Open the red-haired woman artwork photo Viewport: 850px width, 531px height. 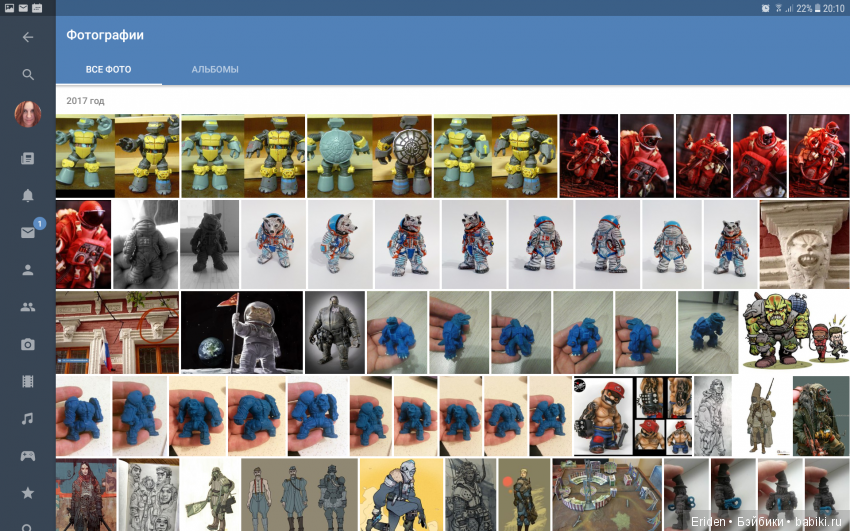(x=86, y=494)
